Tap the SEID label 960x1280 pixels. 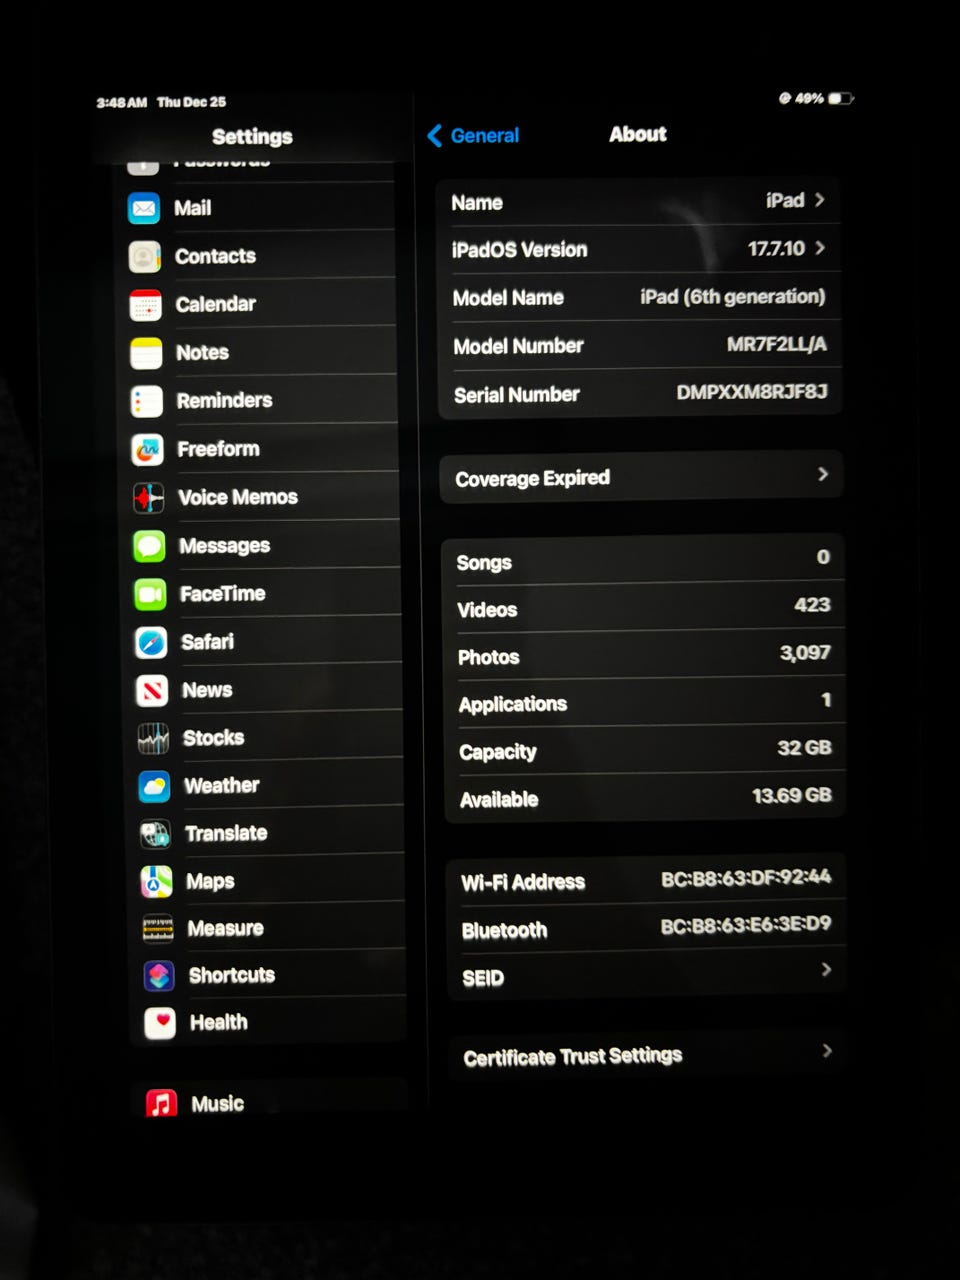(x=483, y=978)
